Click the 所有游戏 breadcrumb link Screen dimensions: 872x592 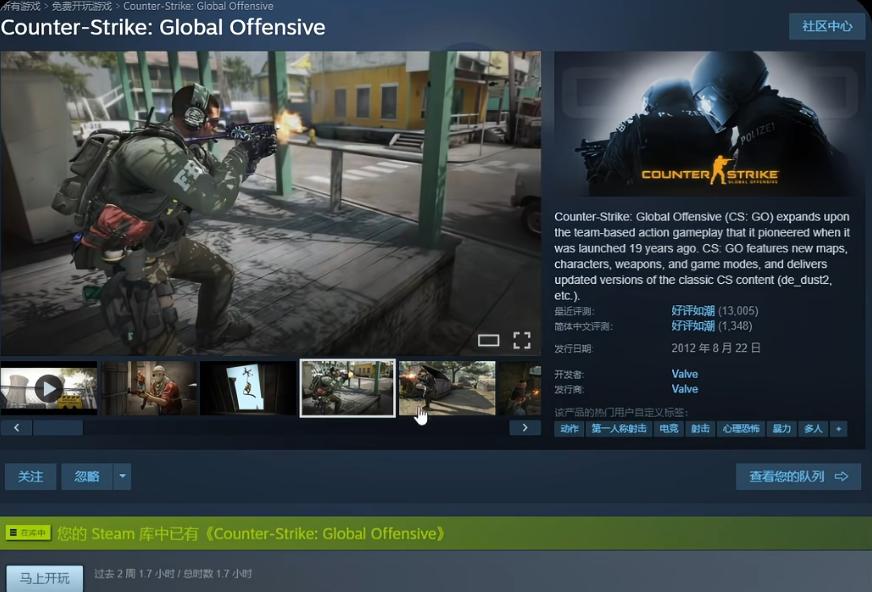pos(21,6)
